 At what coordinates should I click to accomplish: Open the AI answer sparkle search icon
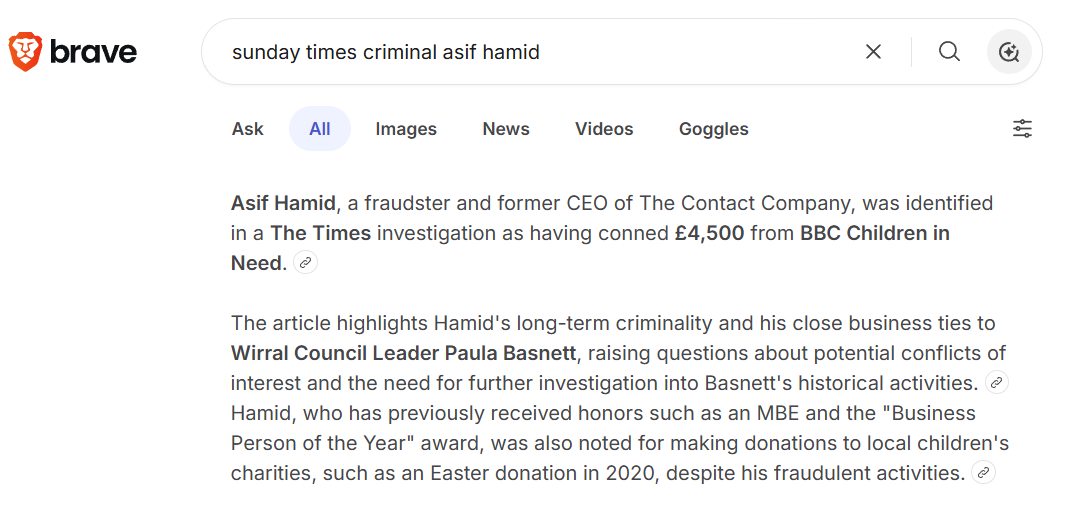coord(1009,52)
